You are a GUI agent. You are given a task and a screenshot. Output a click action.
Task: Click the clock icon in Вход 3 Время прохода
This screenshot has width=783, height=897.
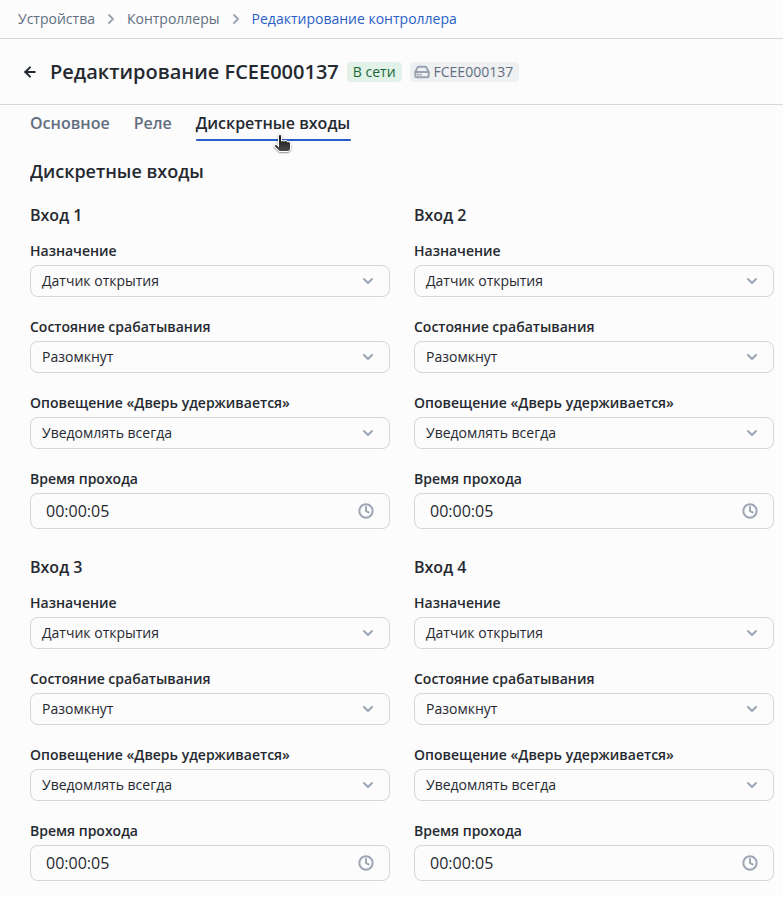click(366, 863)
